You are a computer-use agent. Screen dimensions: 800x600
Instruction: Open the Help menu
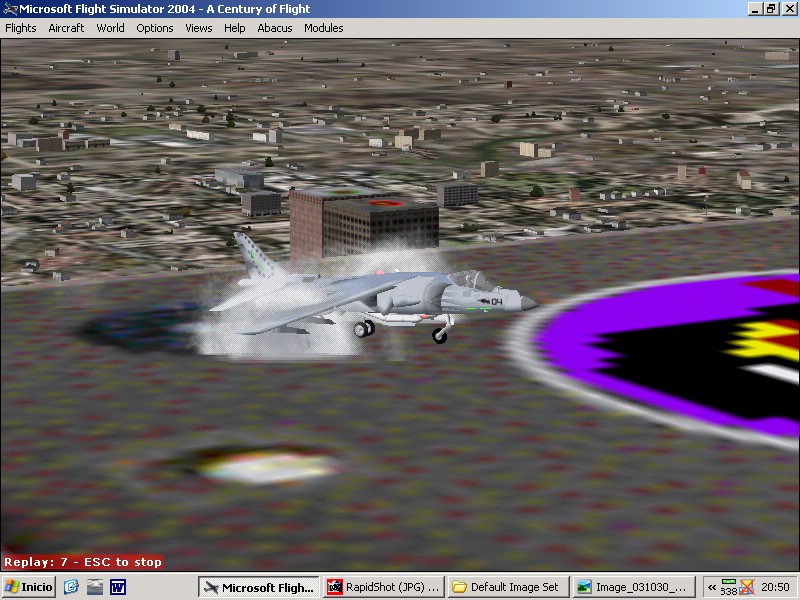(234, 28)
